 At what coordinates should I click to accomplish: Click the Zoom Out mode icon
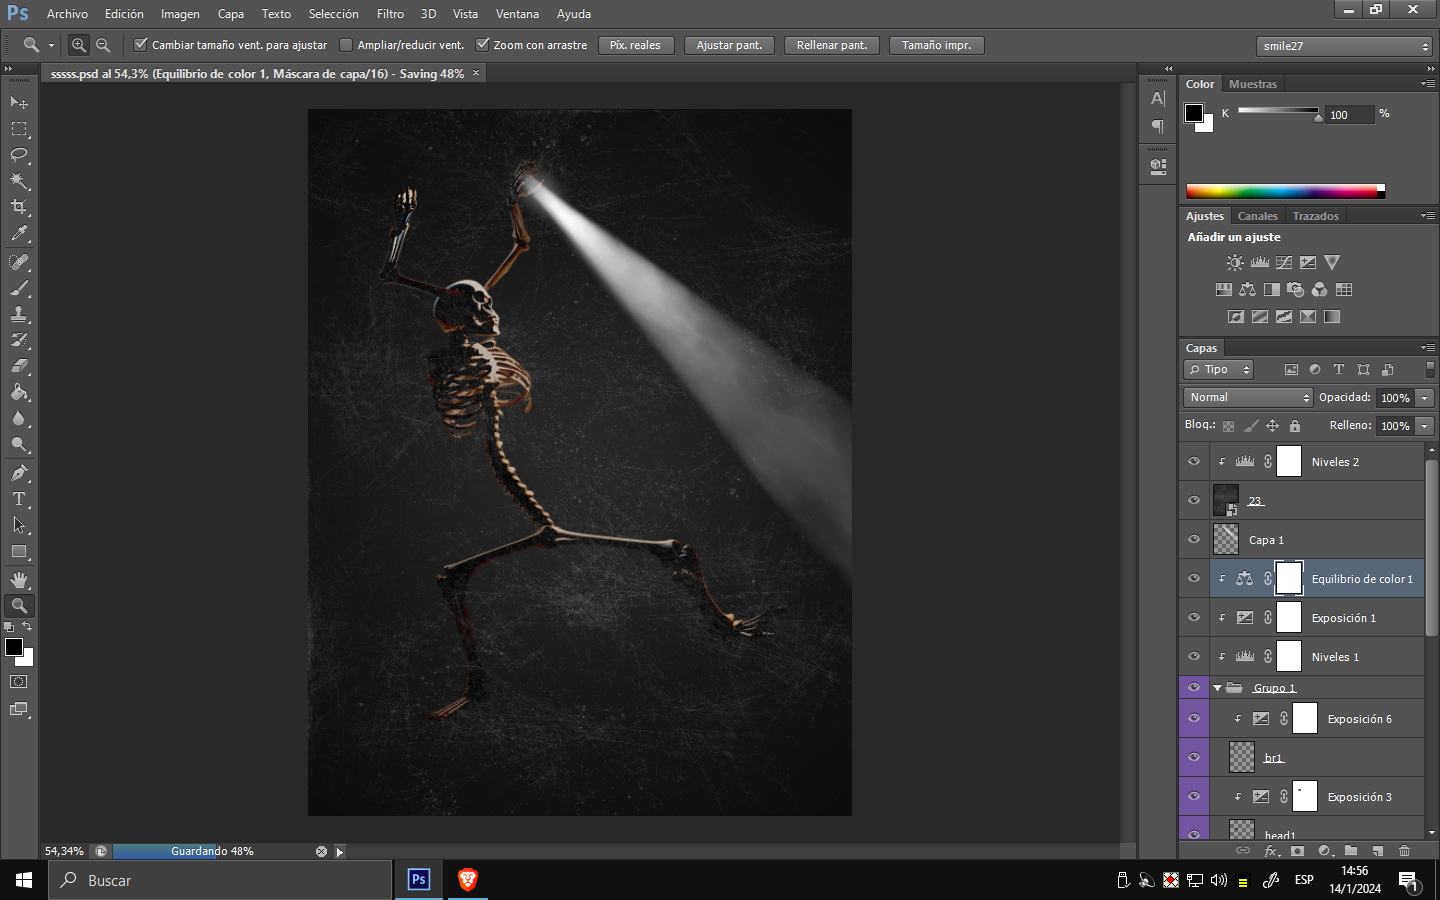pos(103,45)
